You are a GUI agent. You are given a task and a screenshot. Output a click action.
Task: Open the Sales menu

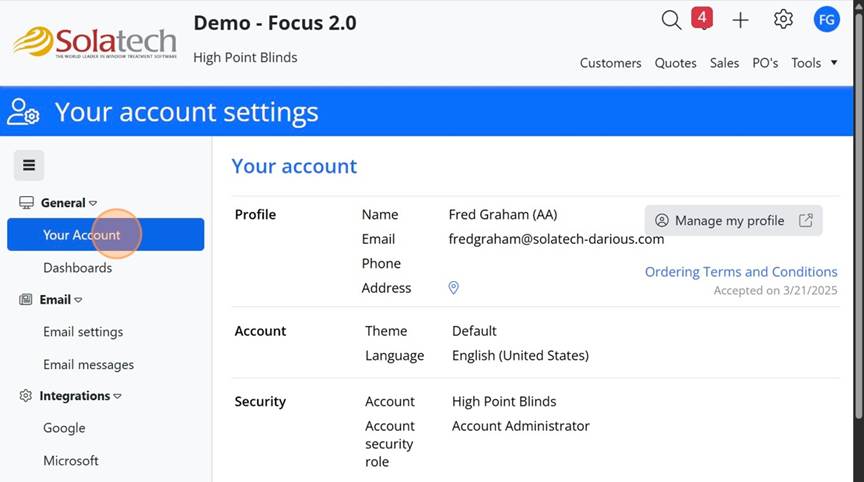pyautogui.click(x=724, y=63)
